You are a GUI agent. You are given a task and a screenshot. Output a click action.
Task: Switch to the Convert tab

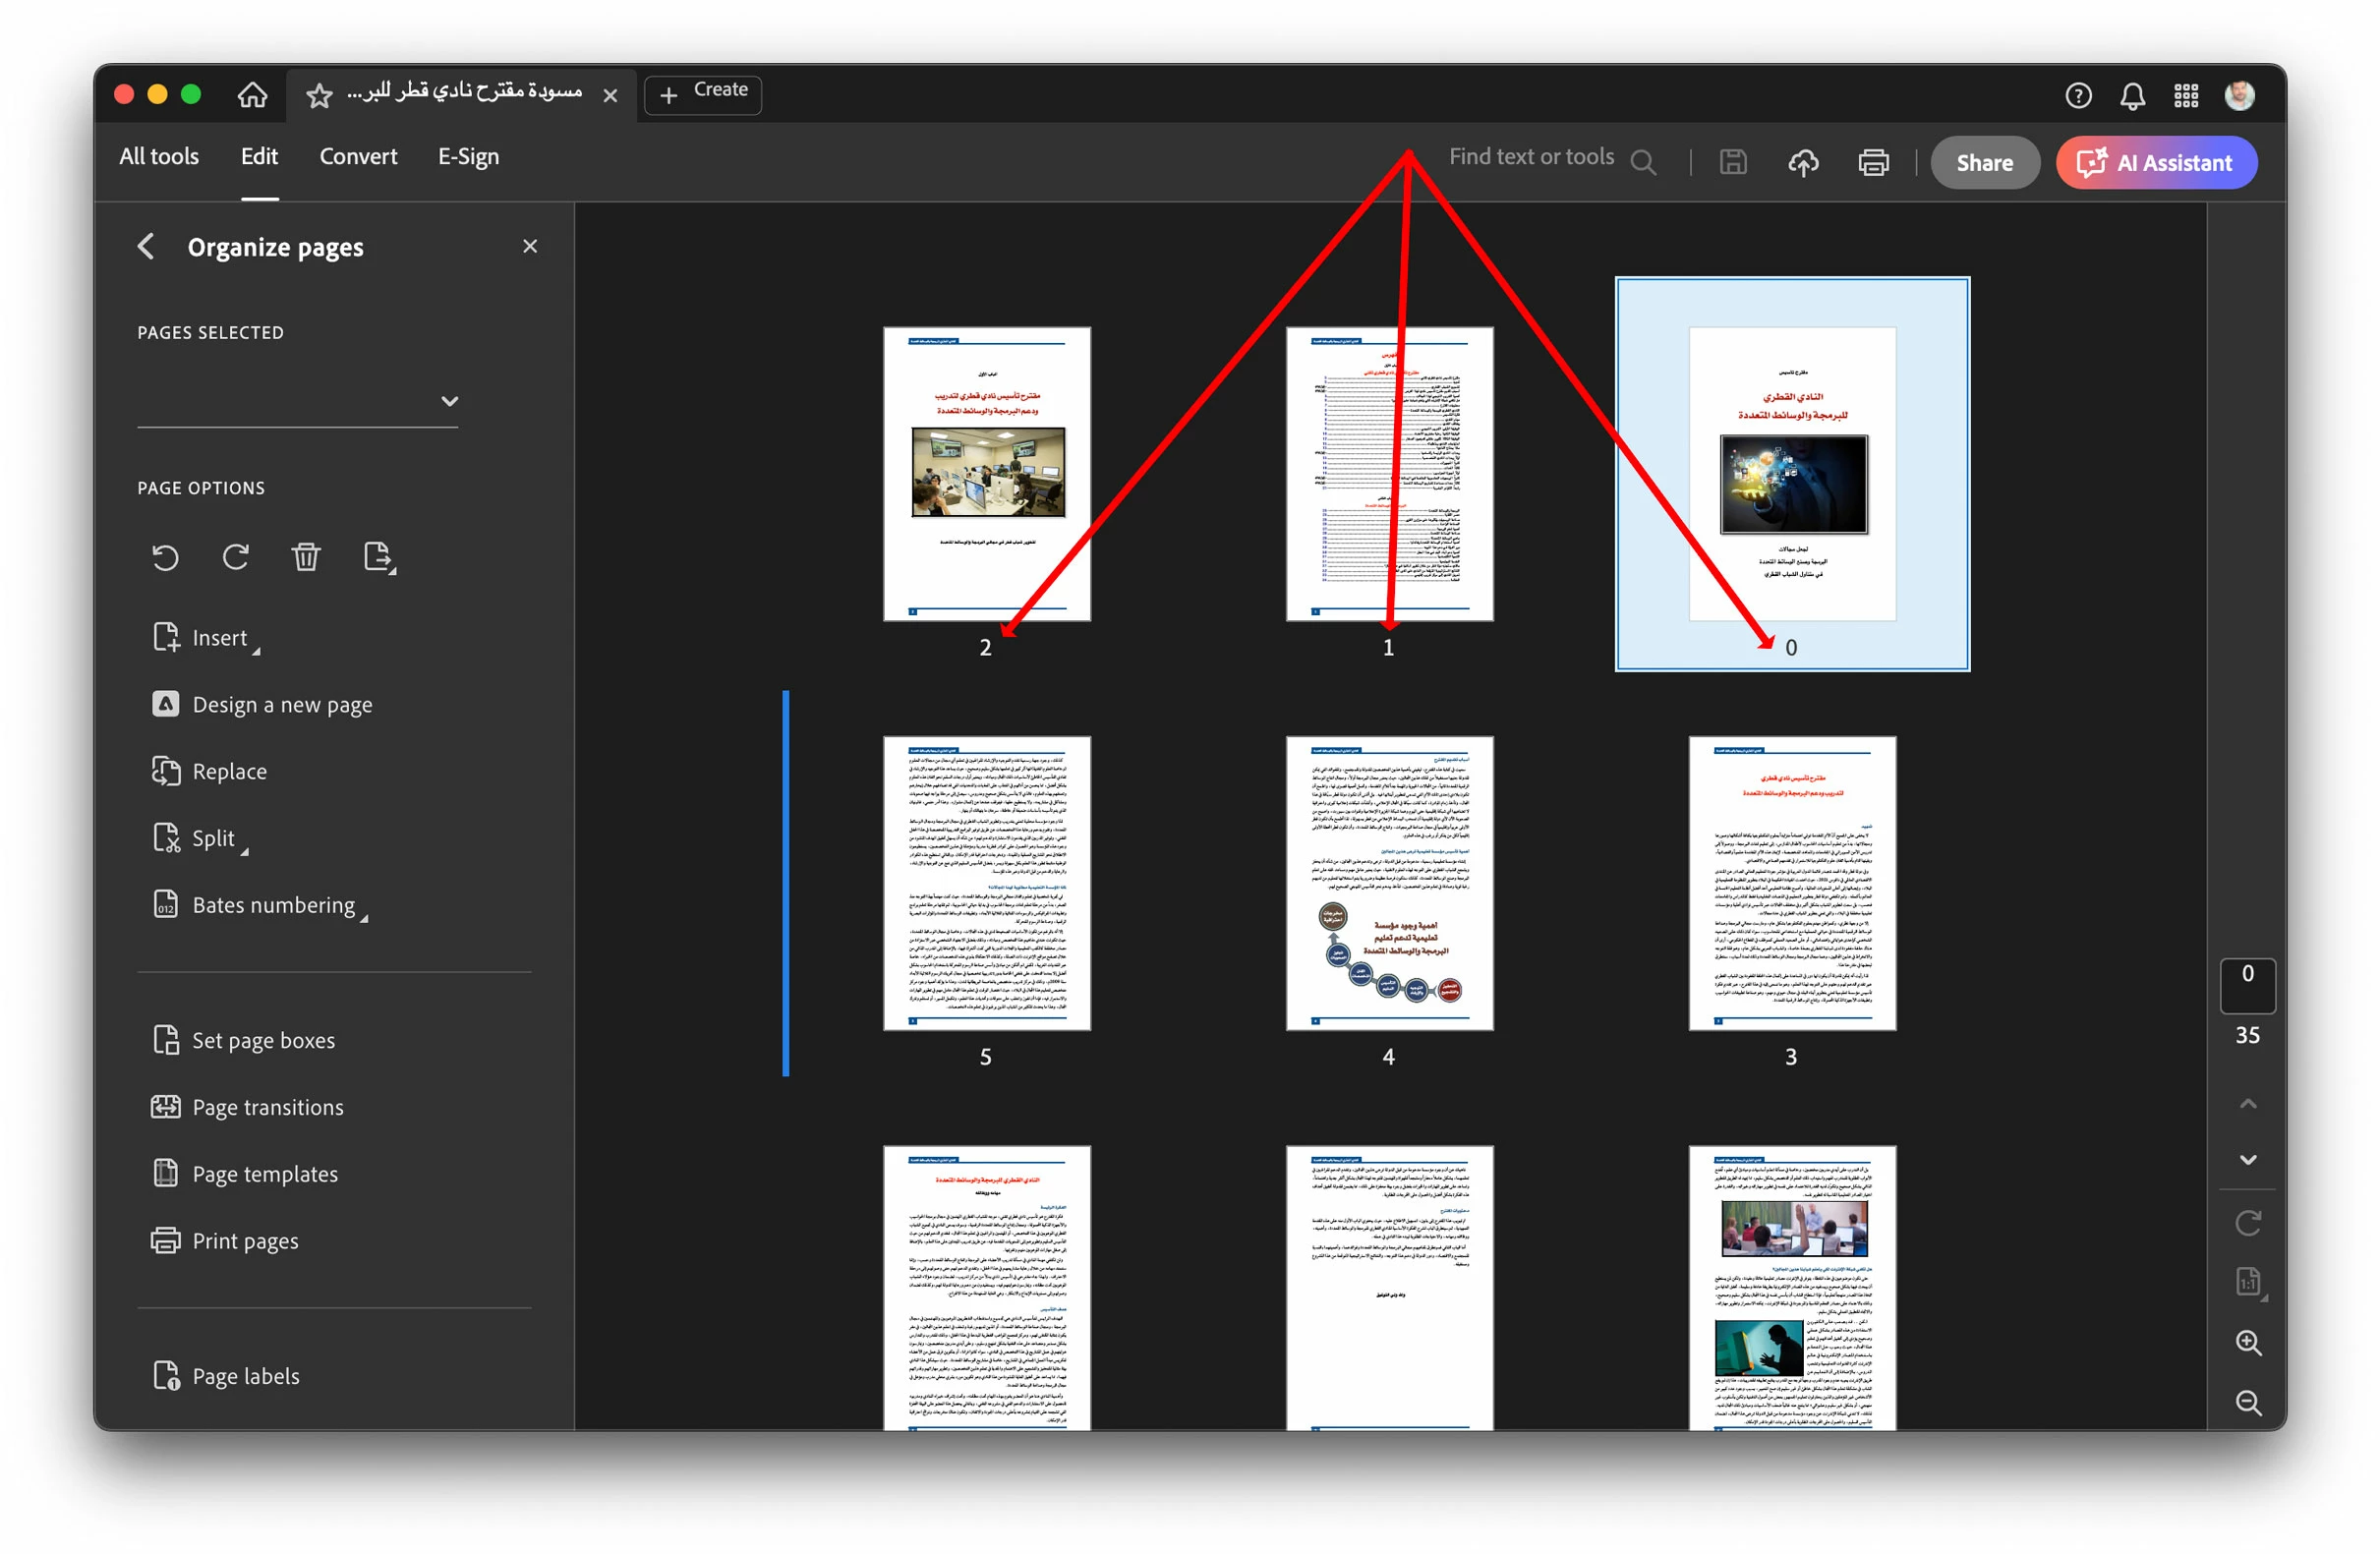click(x=358, y=157)
